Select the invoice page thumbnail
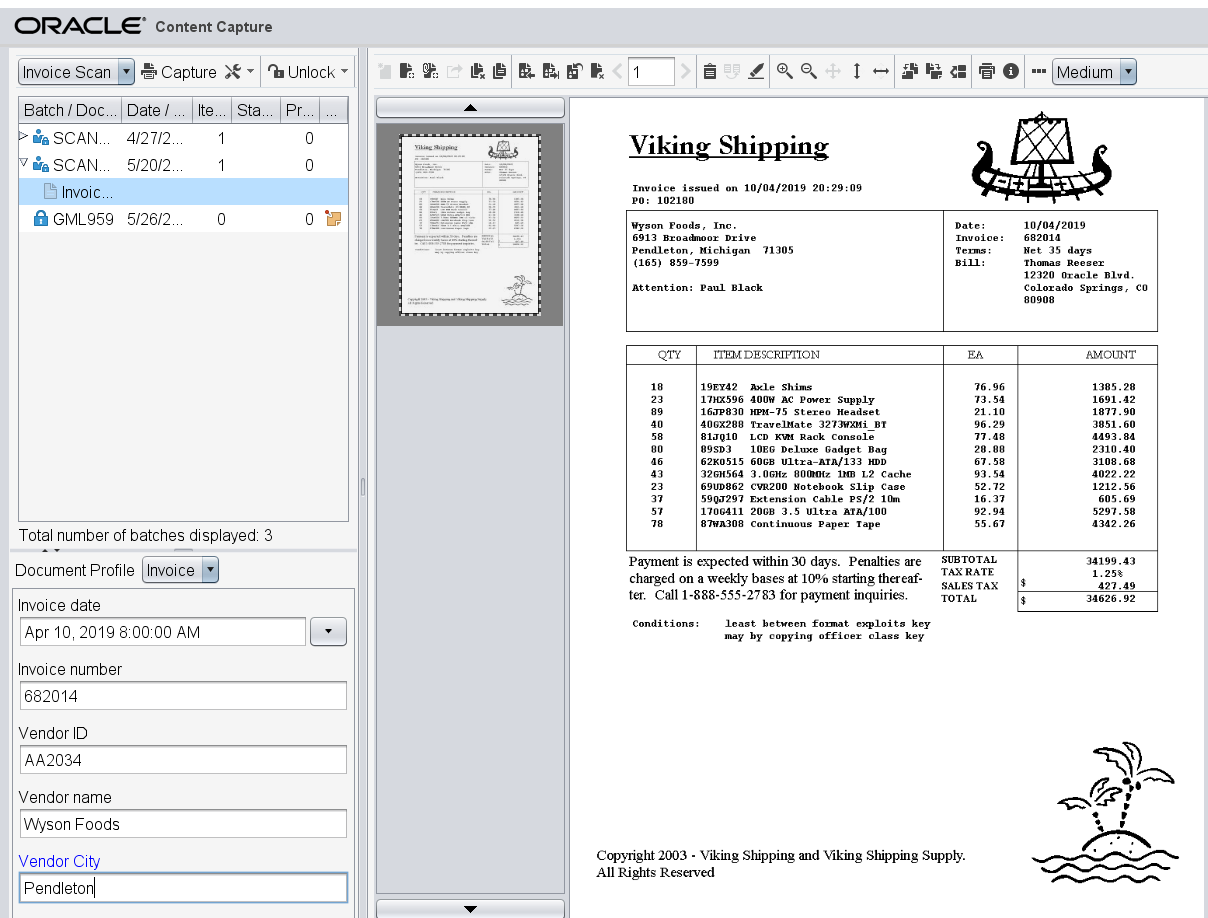Viewport: 1208px width, 918px height. tap(469, 225)
